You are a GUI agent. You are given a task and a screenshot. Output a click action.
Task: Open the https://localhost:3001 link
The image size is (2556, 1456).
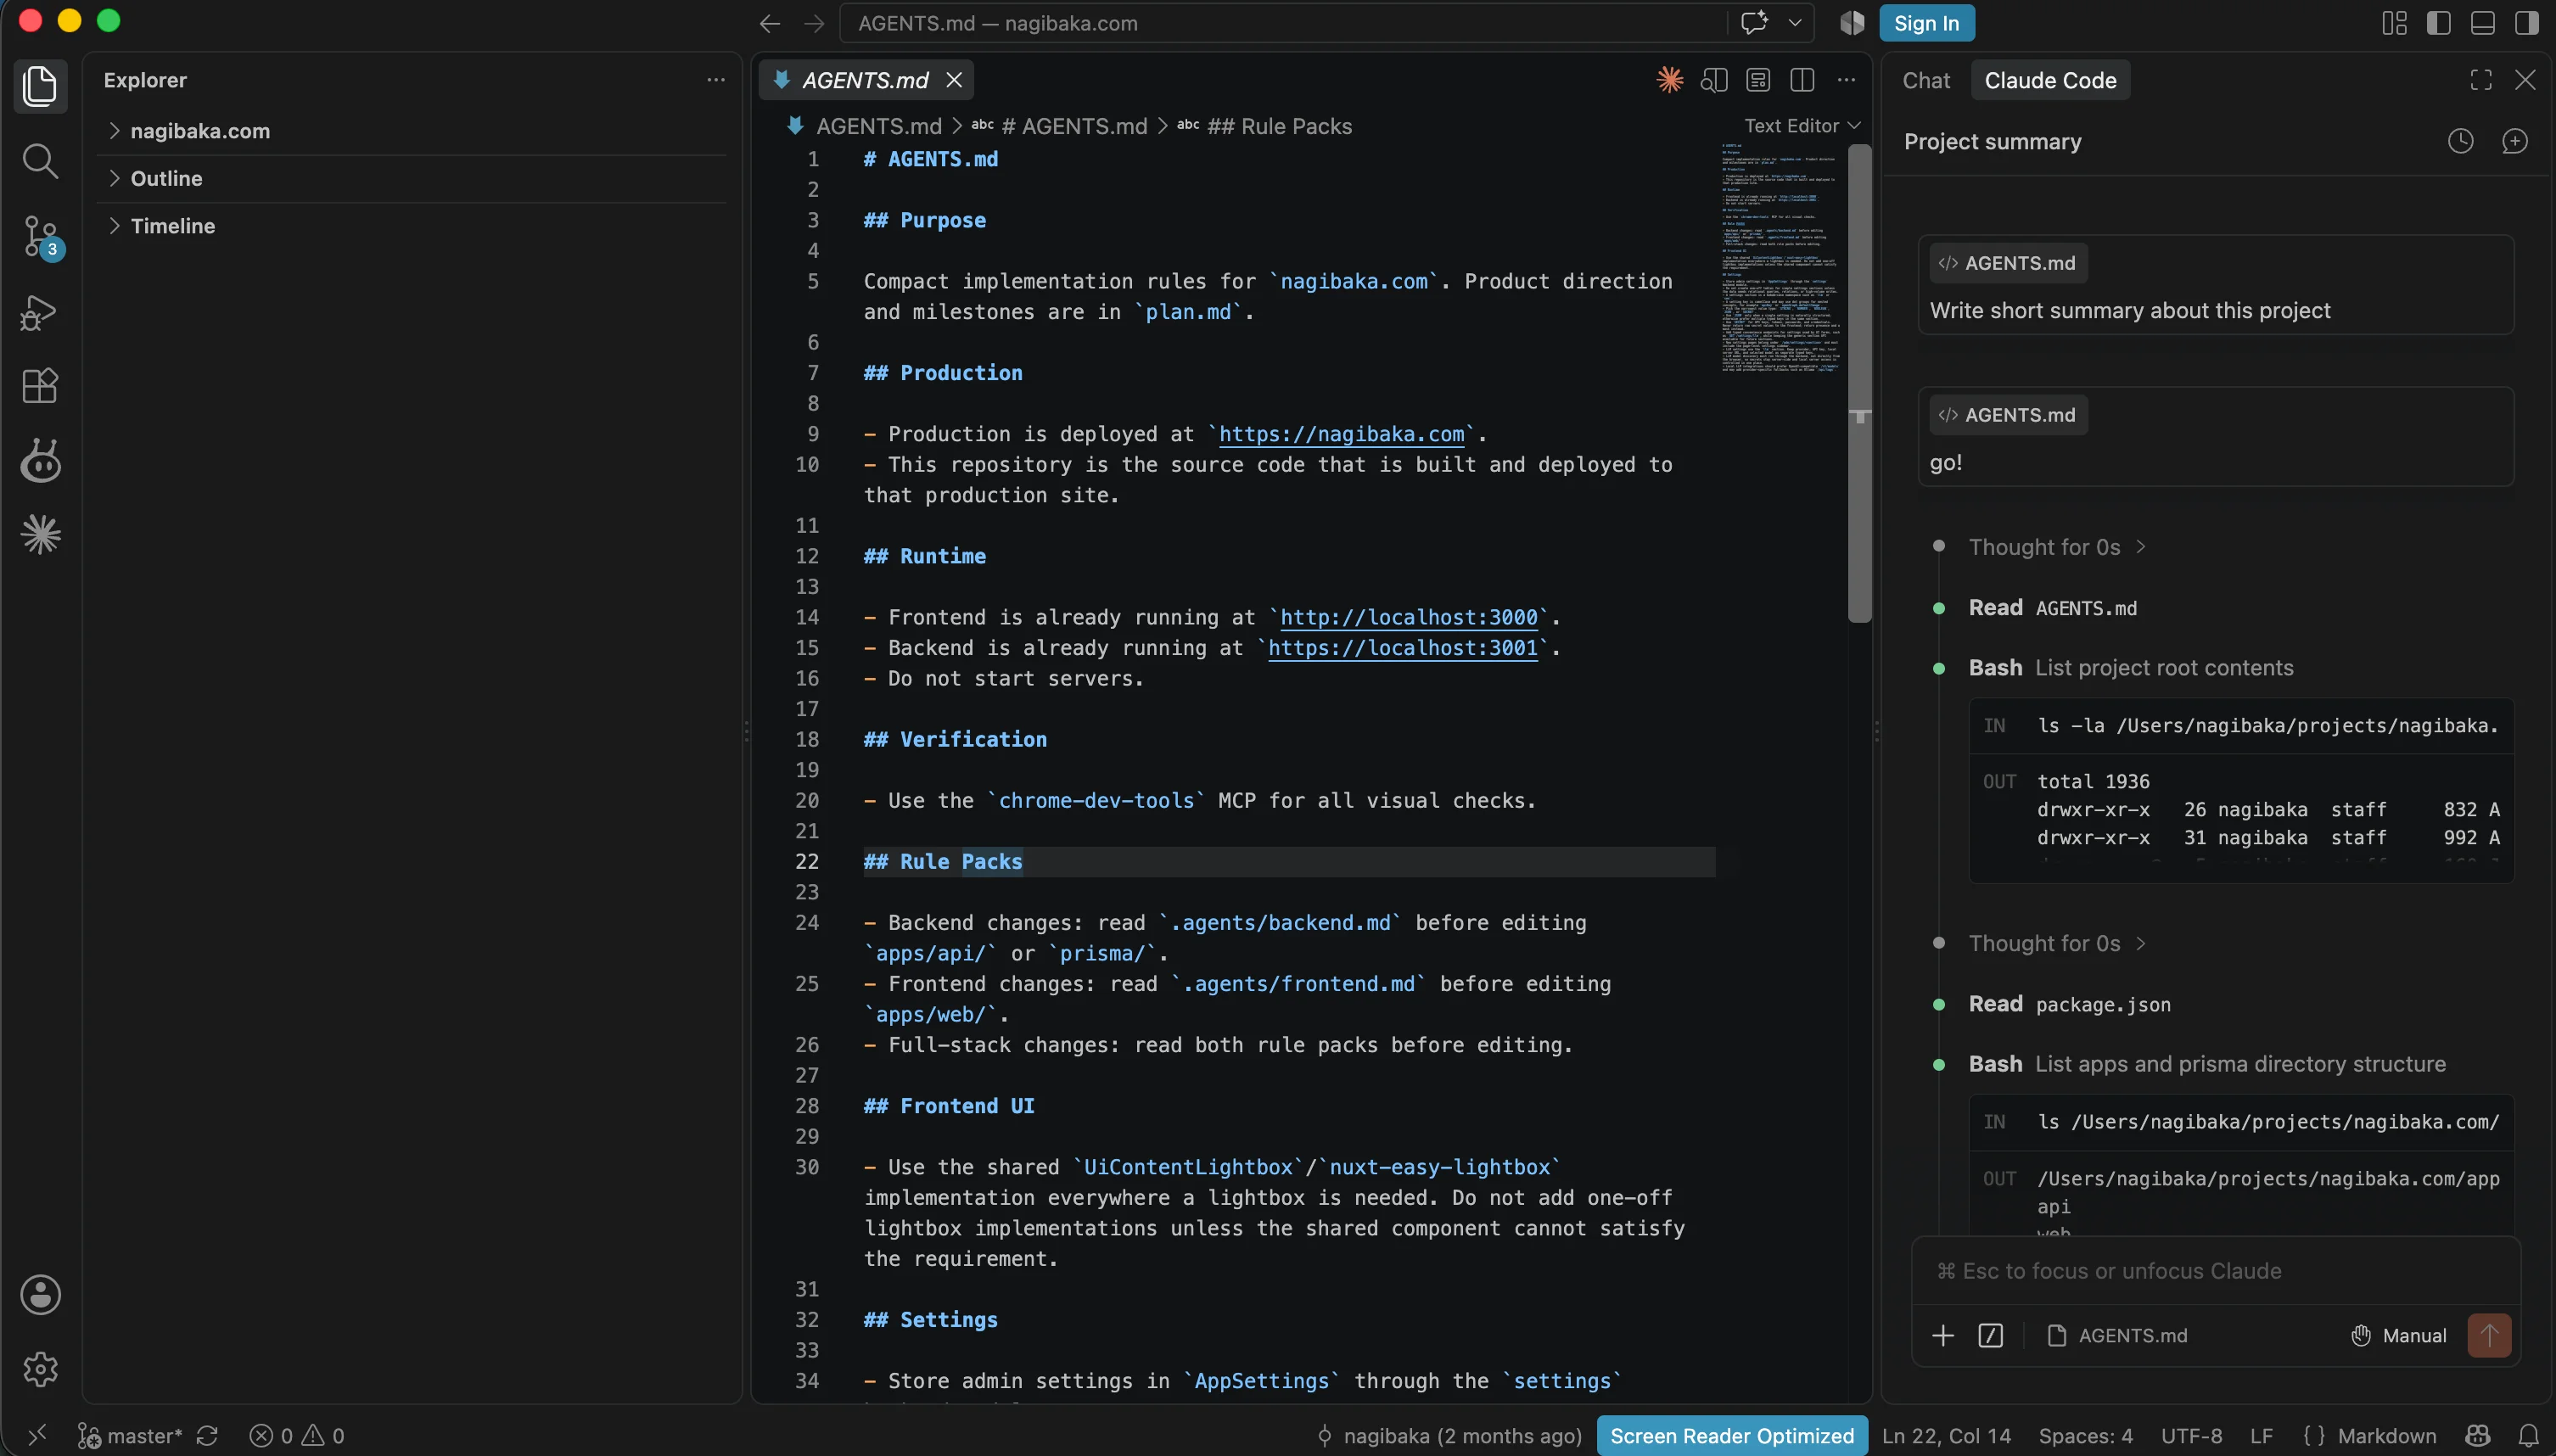1403,648
